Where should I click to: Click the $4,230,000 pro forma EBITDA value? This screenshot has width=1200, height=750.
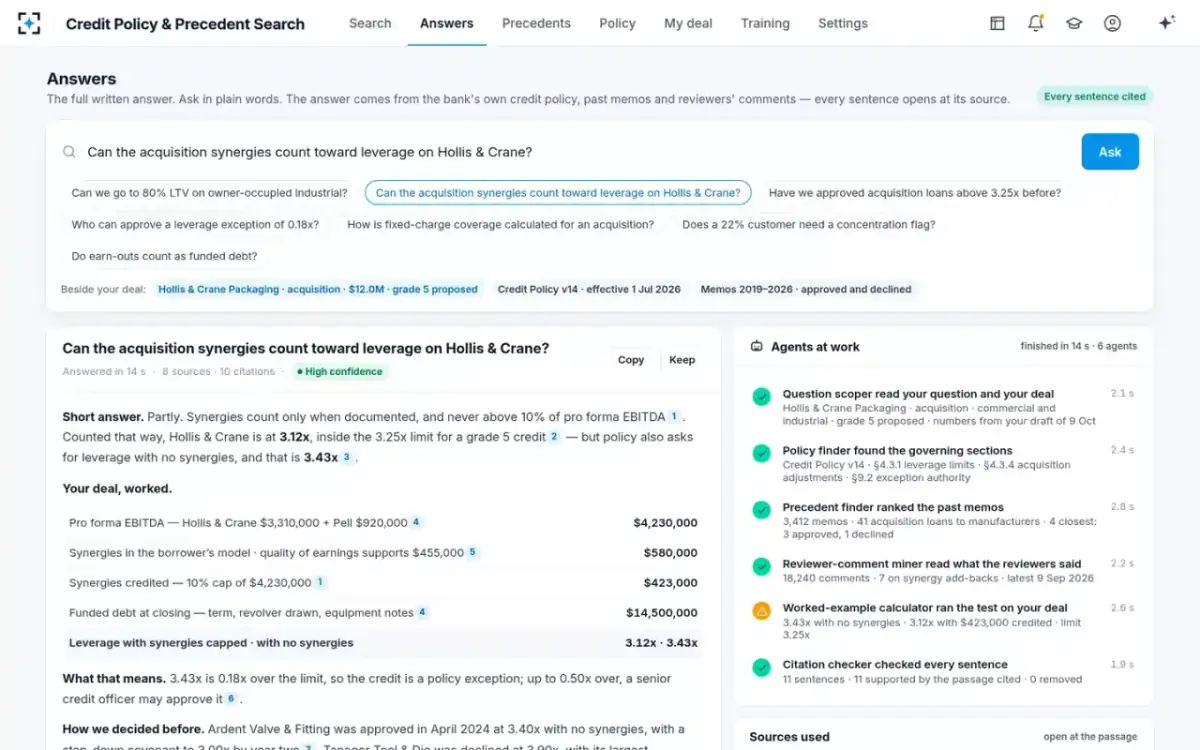click(665, 522)
